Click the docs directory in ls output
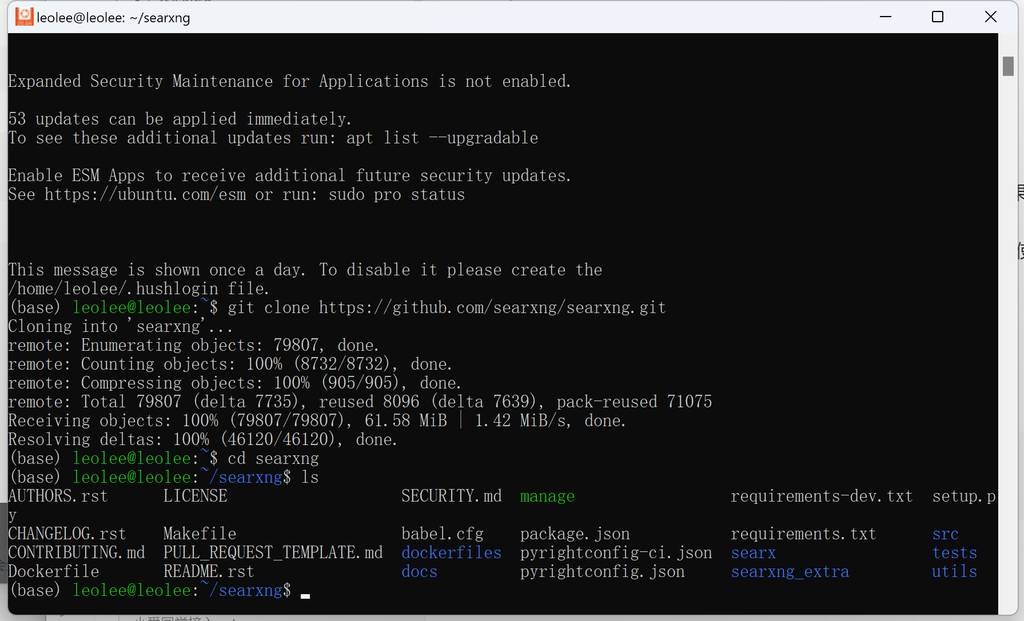1024x621 pixels. [419, 572]
